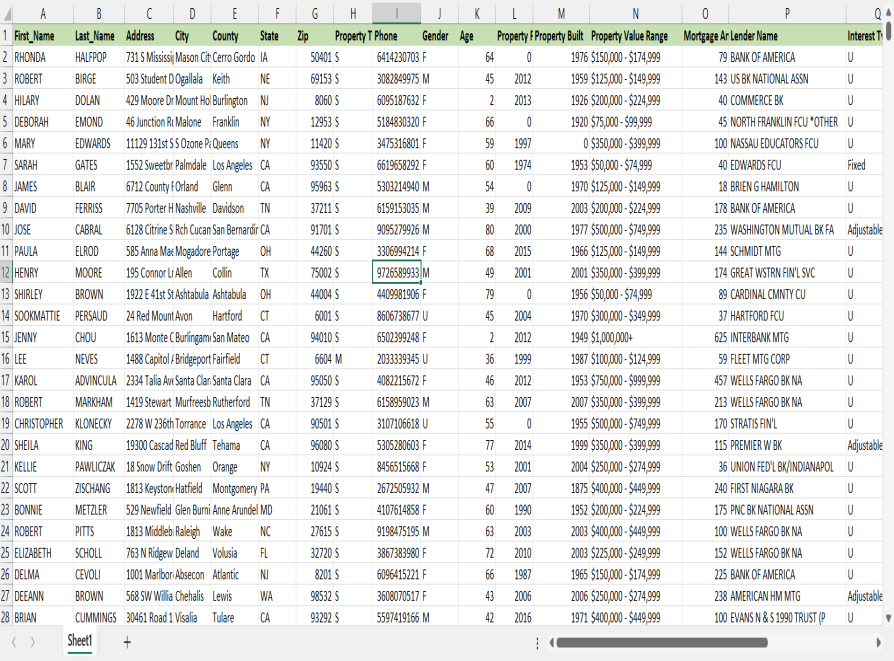Select column G header
This screenshot has height=661, width=894.
(315, 14)
